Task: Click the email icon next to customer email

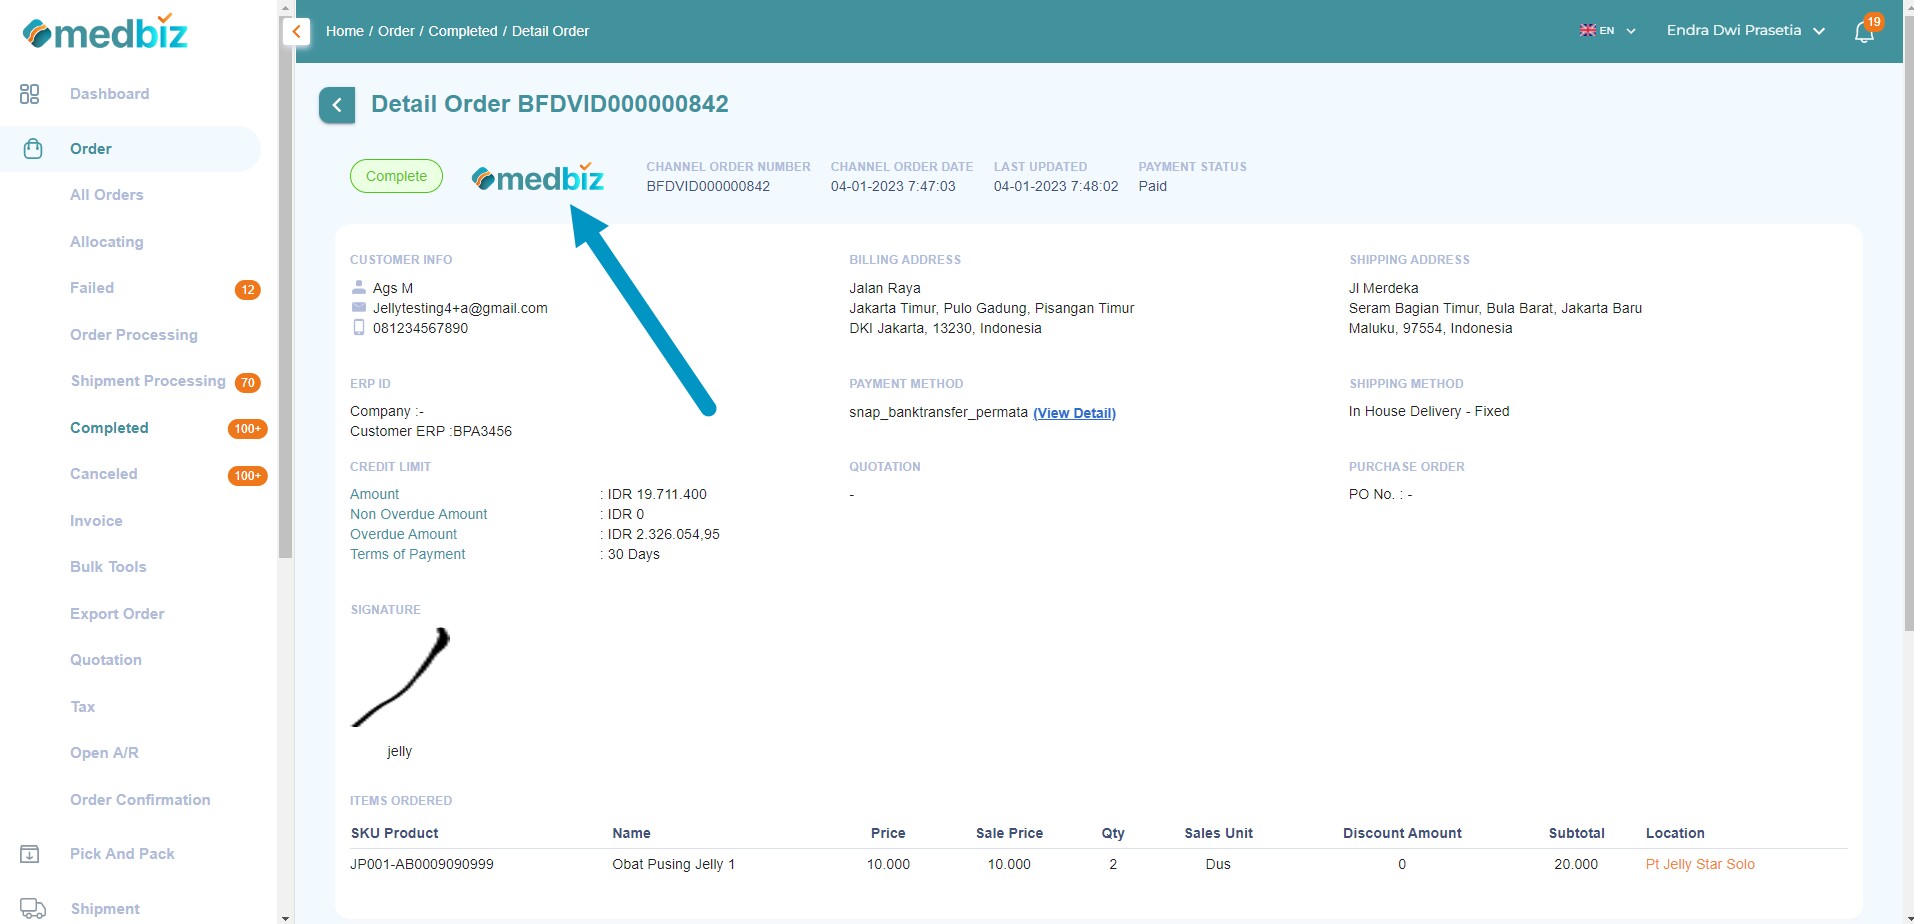Action: point(359,307)
